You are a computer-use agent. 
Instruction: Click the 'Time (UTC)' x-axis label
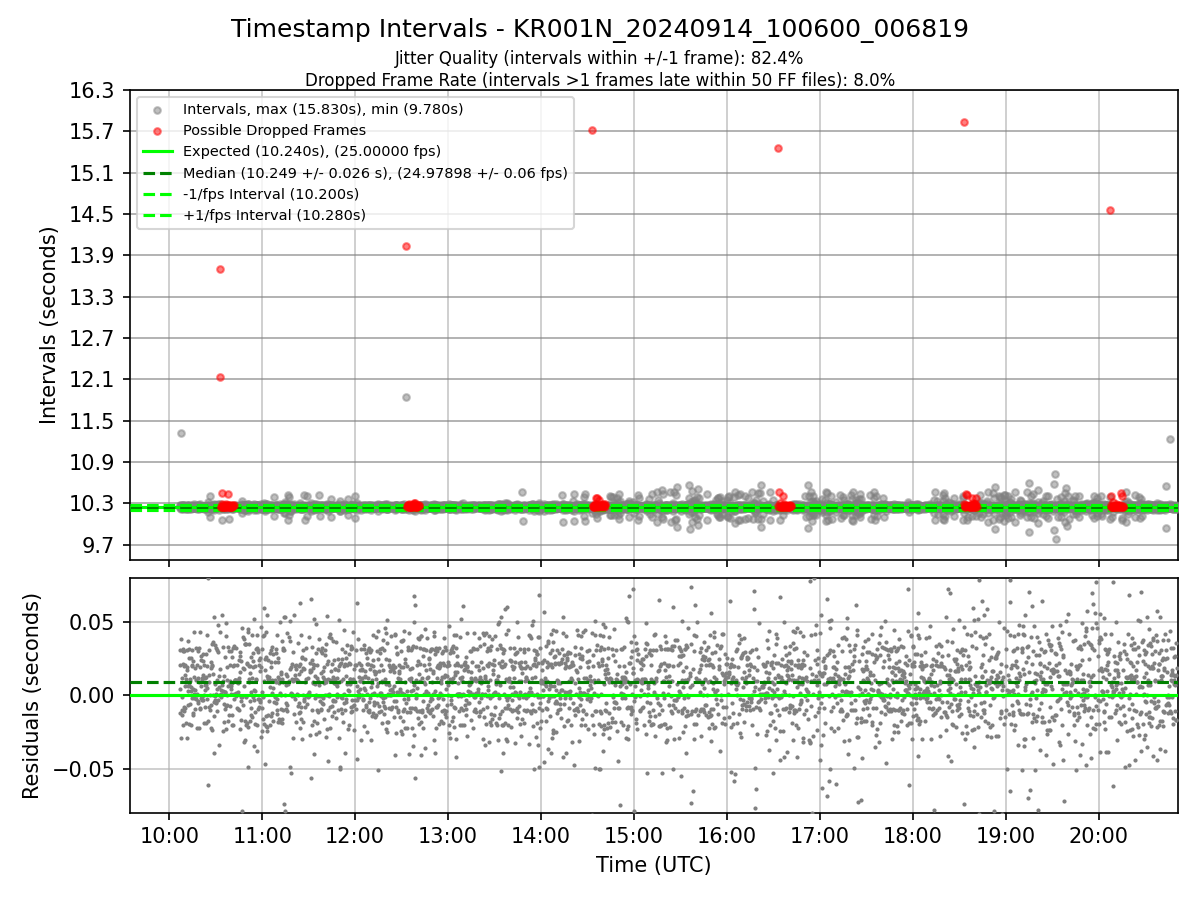pos(653,865)
